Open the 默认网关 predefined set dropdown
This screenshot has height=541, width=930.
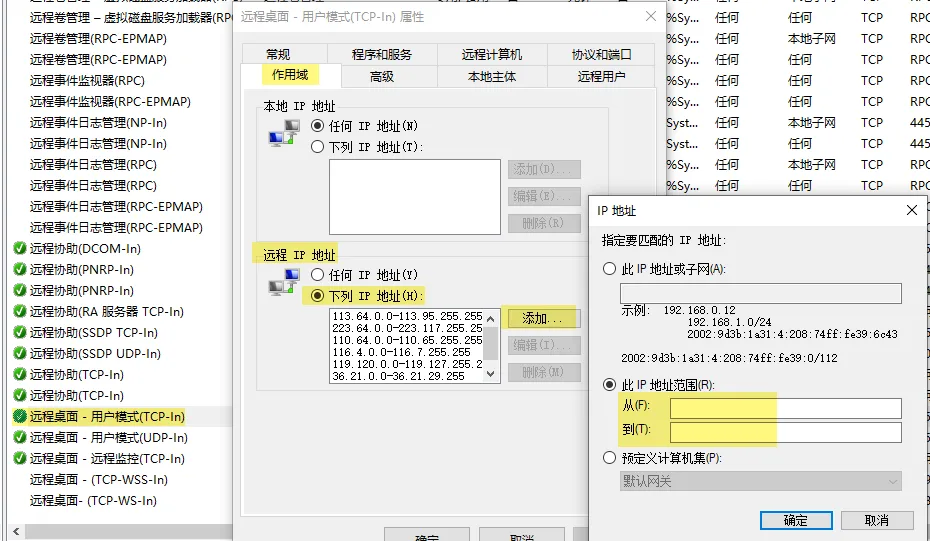(760, 481)
